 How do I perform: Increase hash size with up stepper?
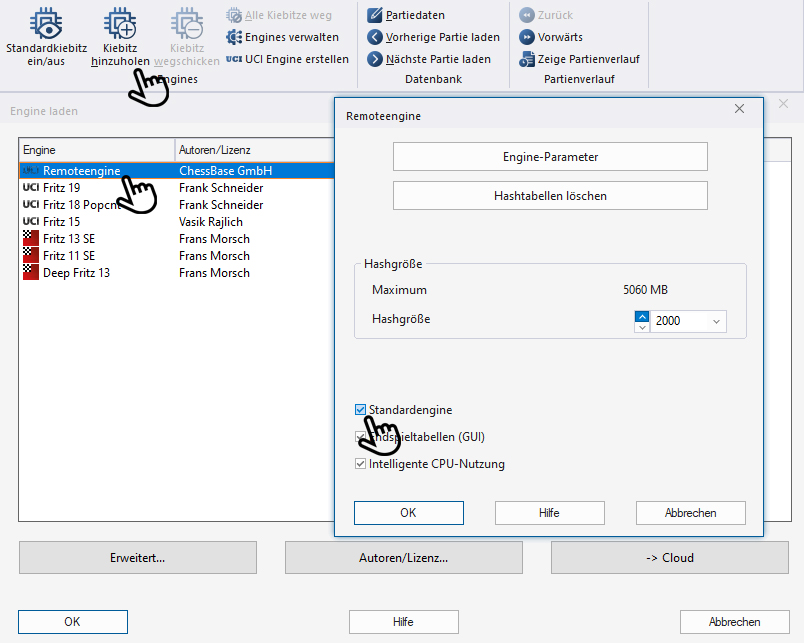coord(641,317)
